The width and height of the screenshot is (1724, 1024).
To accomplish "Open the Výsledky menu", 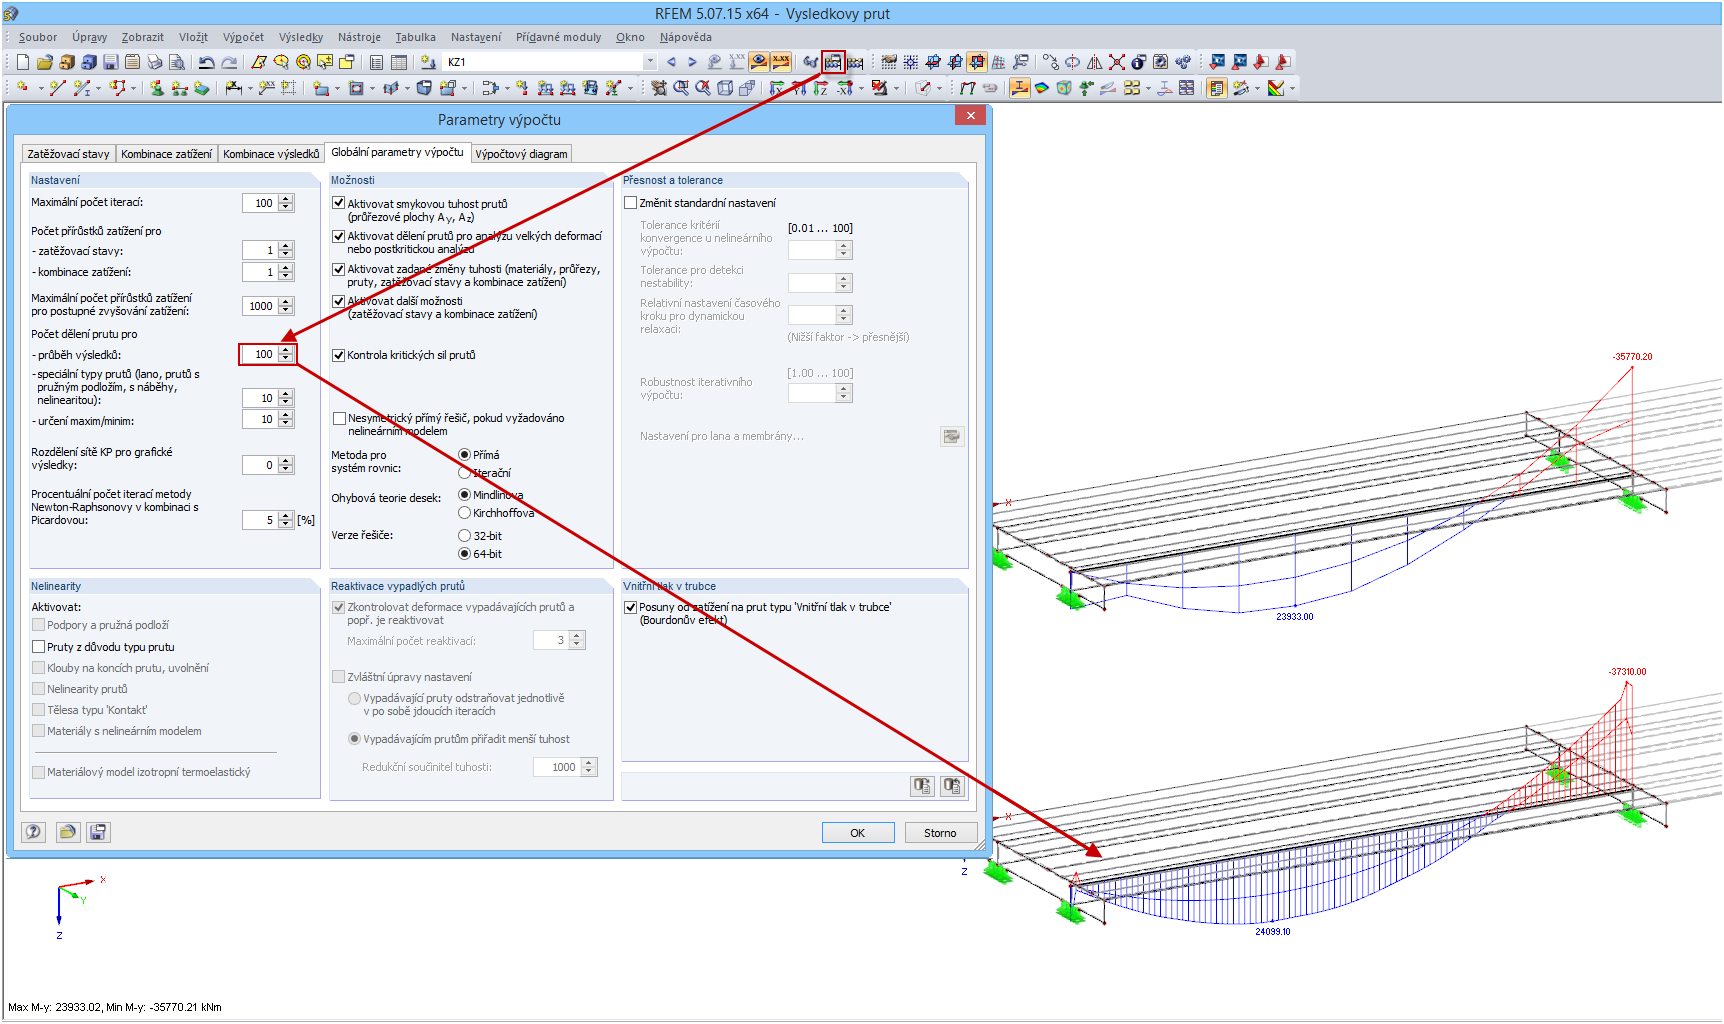I will click(301, 37).
